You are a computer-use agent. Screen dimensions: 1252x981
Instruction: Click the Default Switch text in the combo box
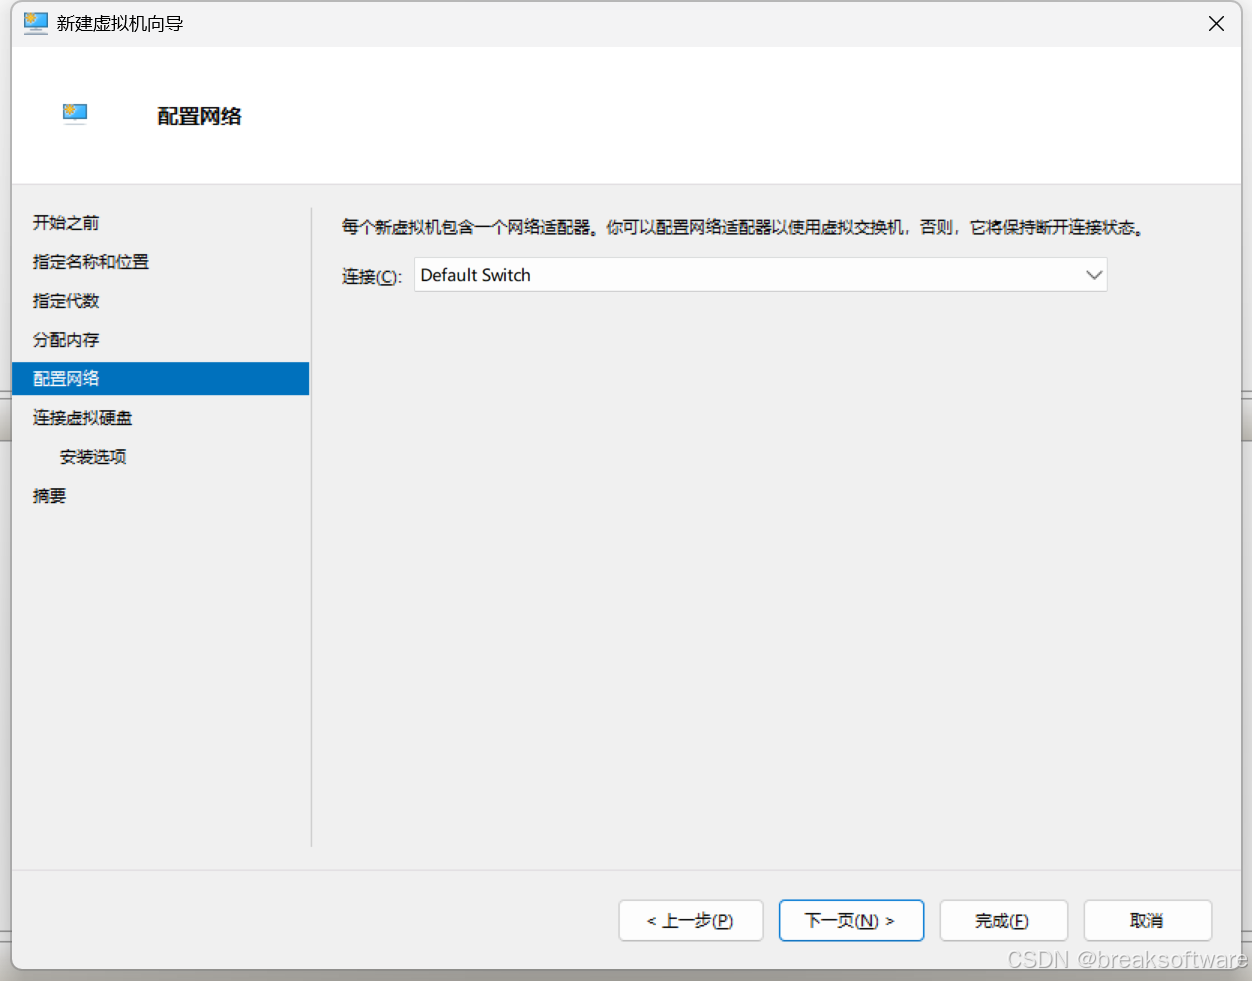click(x=475, y=275)
